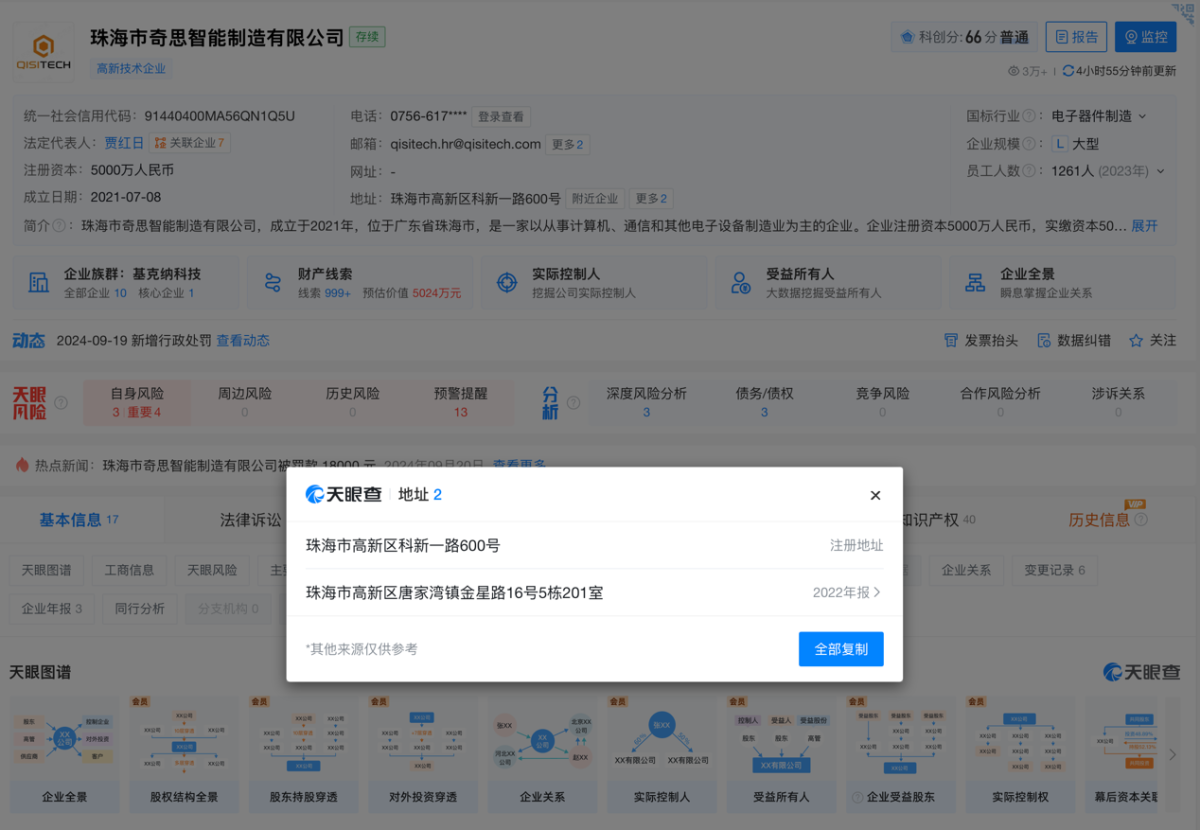Click the 科创分 score badge
This screenshot has height=830, width=1200.
pos(964,37)
